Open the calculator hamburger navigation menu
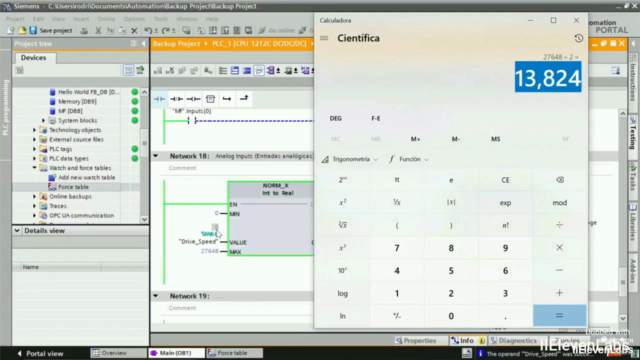 pos(324,38)
